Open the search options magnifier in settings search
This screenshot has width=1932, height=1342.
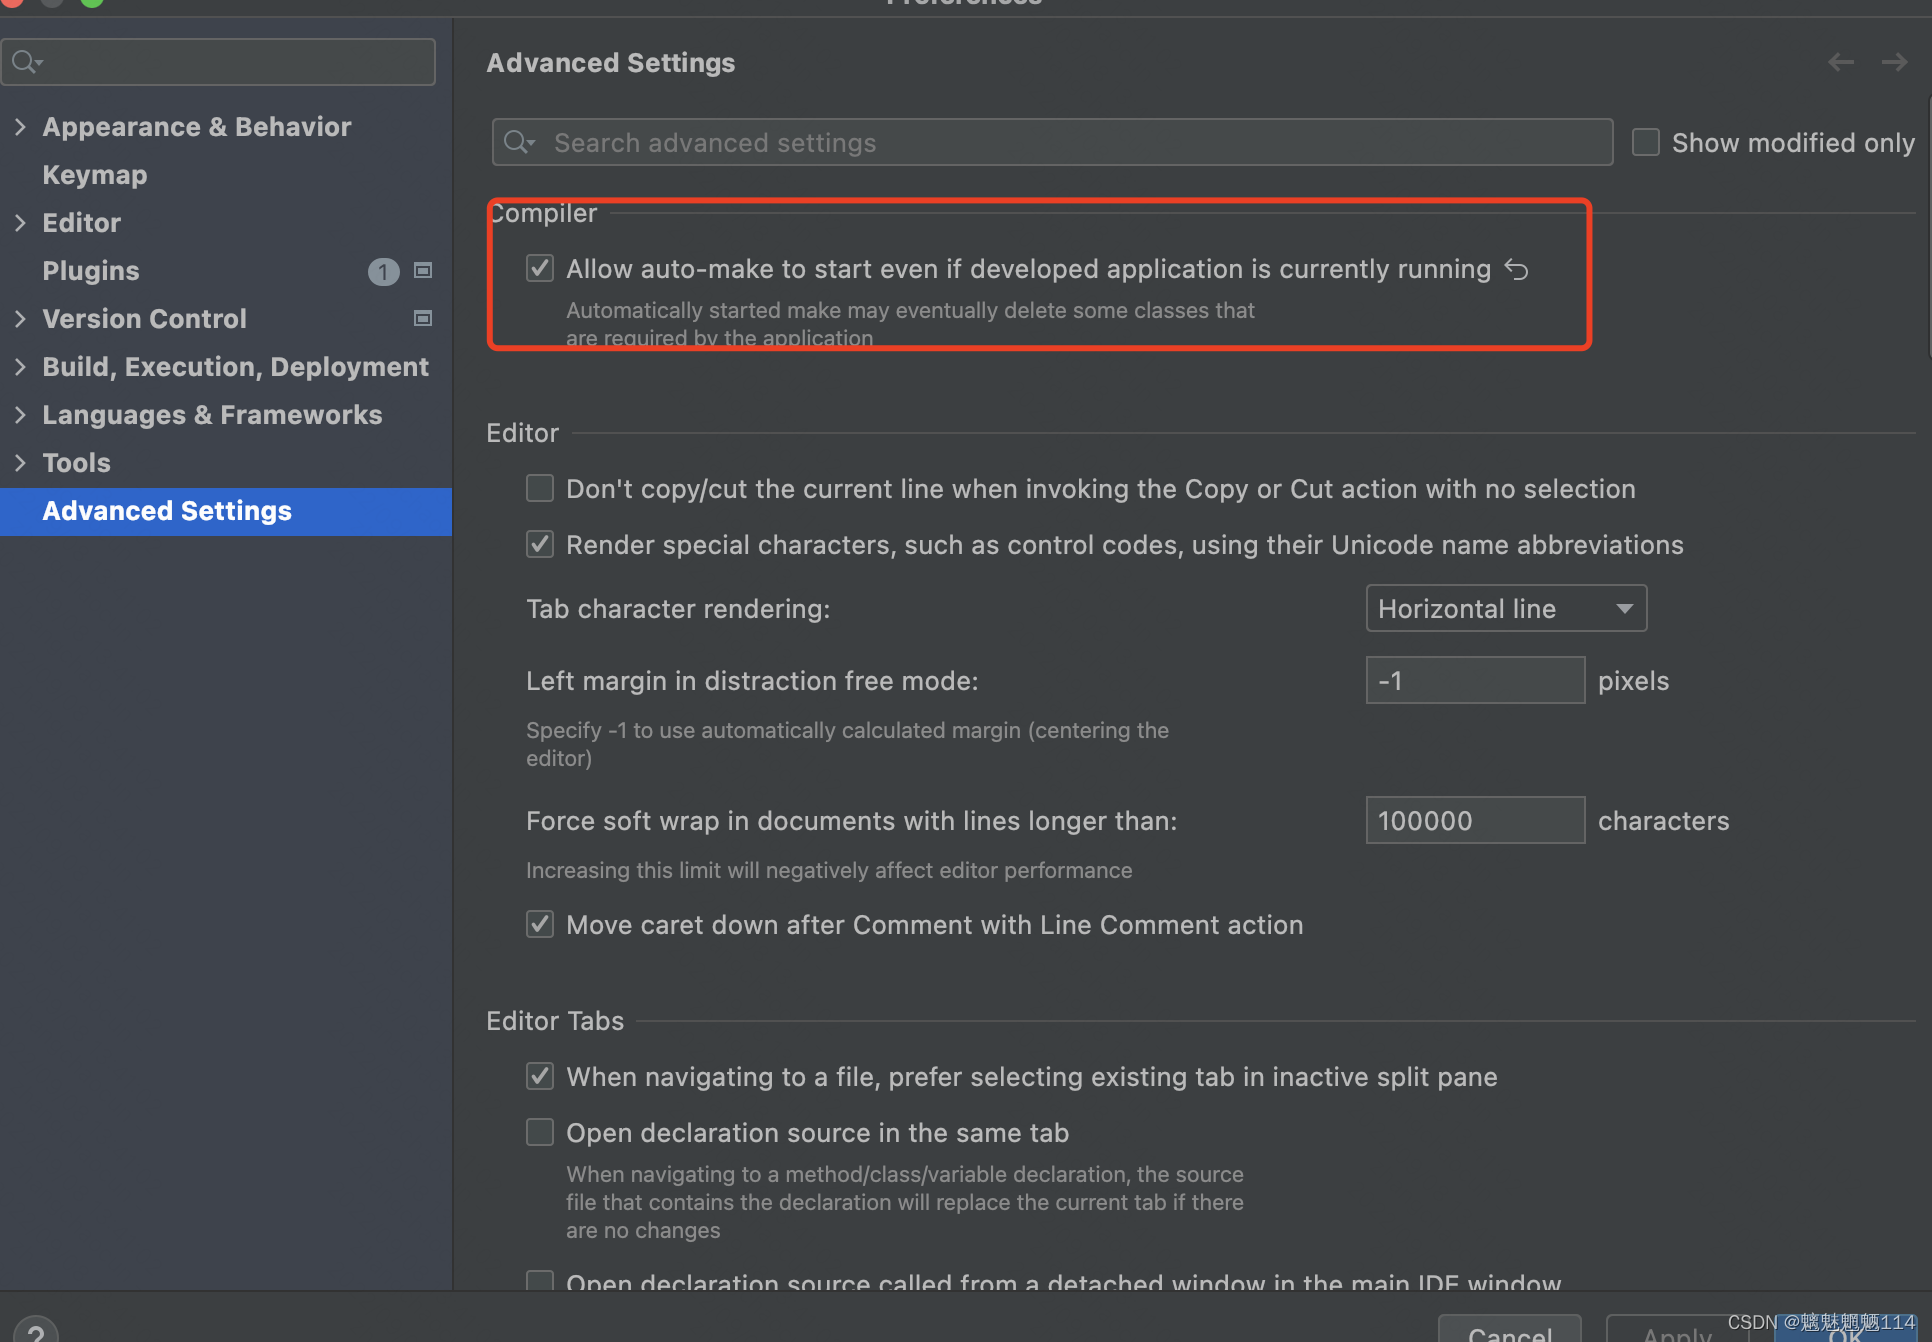tap(519, 142)
